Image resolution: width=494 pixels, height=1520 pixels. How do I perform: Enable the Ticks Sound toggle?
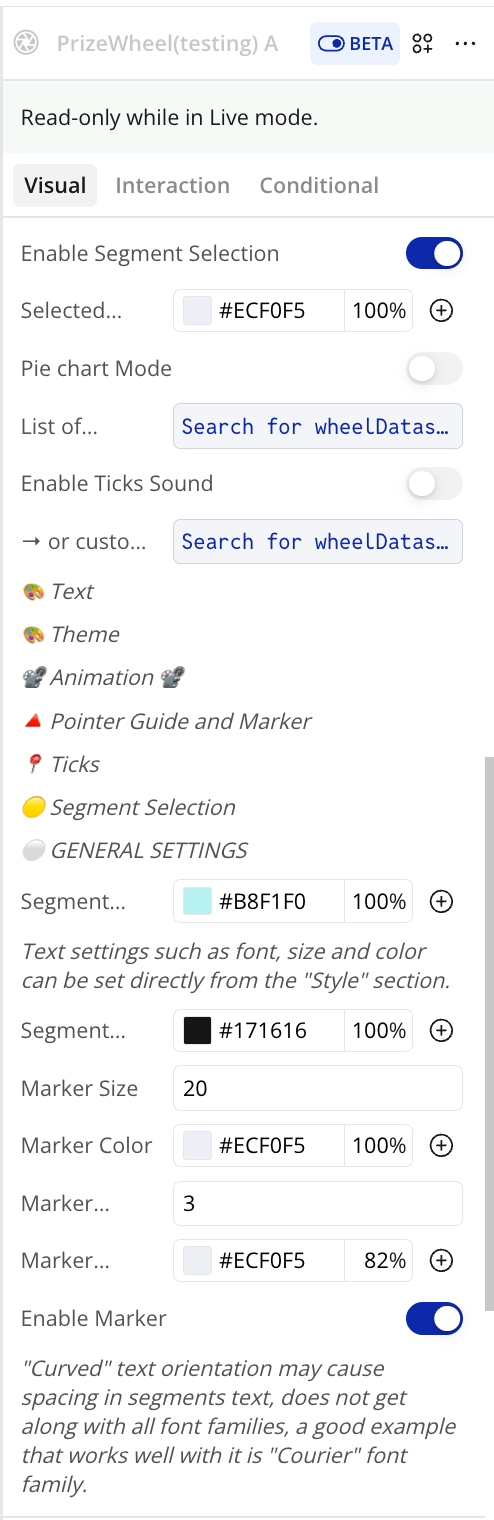pos(434,484)
